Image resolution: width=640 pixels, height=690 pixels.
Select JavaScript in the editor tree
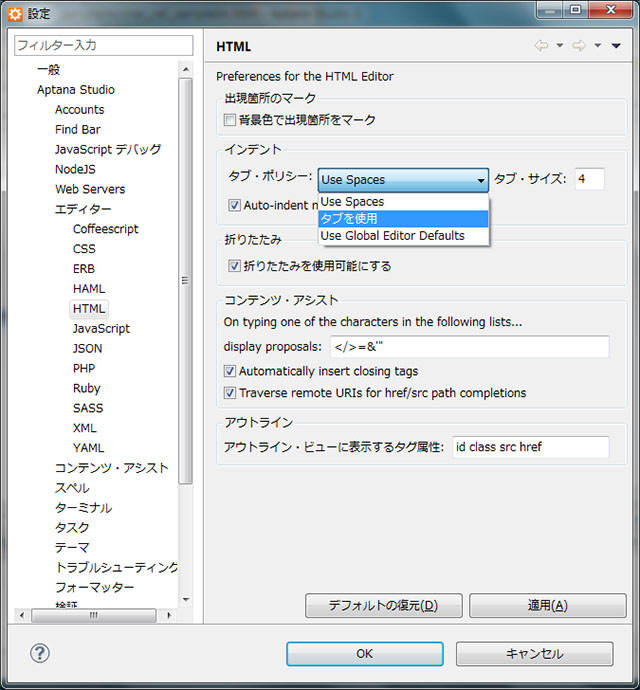(x=101, y=328)
